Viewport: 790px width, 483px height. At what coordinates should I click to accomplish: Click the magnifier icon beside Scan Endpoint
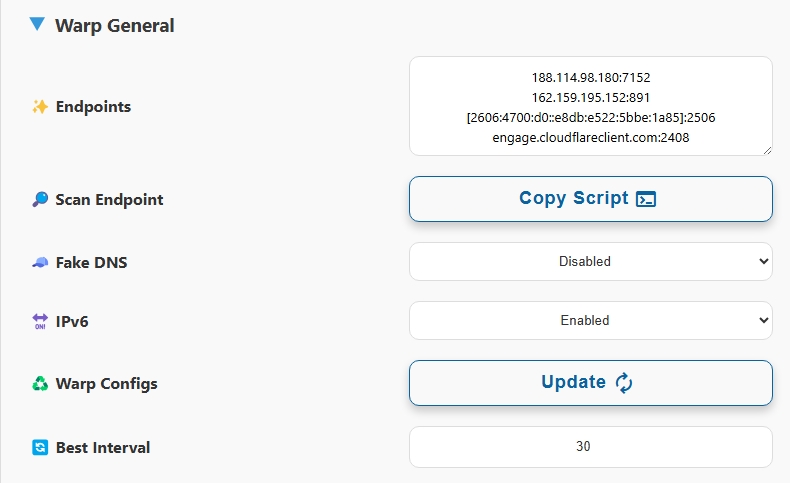(x=40, y=199)
